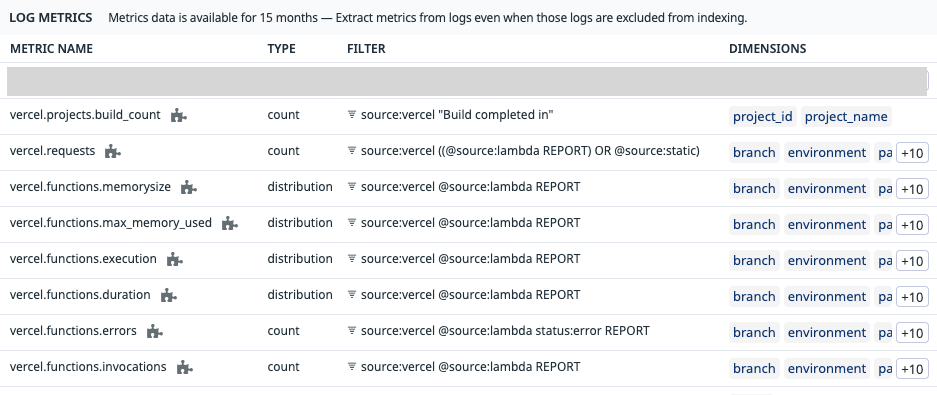Select project_id tag in build_count row
This screenshot has height=395, width=937.
point(763,117)
